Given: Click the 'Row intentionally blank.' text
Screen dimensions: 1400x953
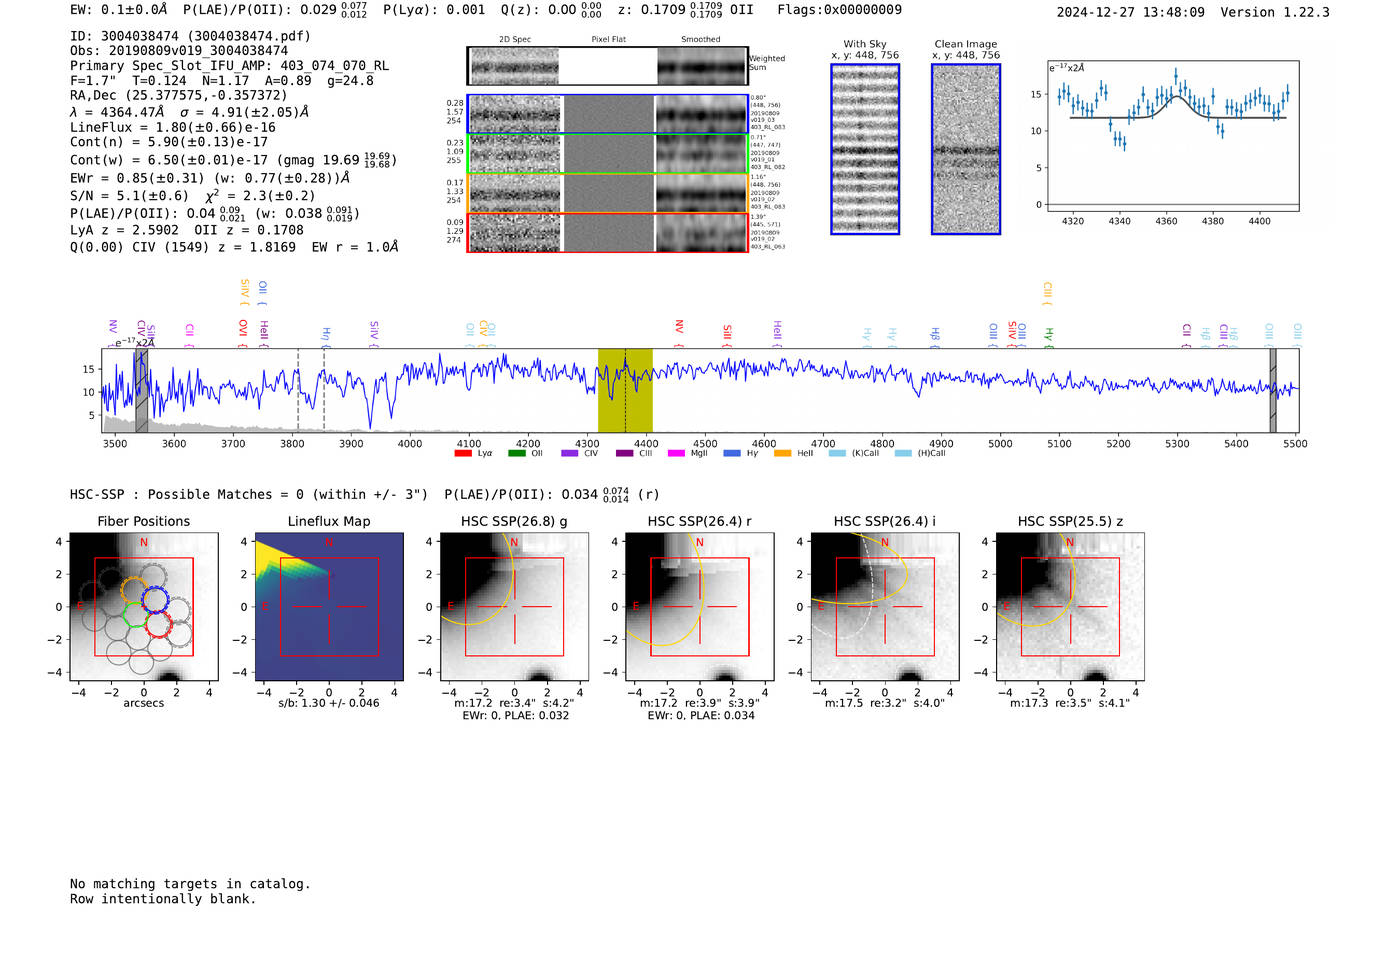Looking at the screenshot, I should pos(163,899).
